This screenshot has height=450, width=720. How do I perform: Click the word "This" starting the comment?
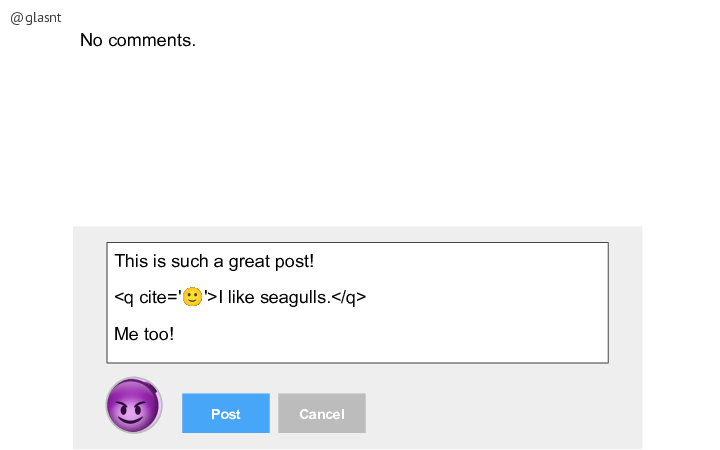[131, 261]
